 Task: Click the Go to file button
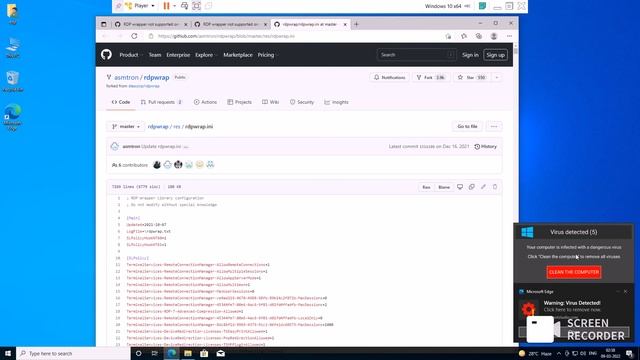point(467,127)
